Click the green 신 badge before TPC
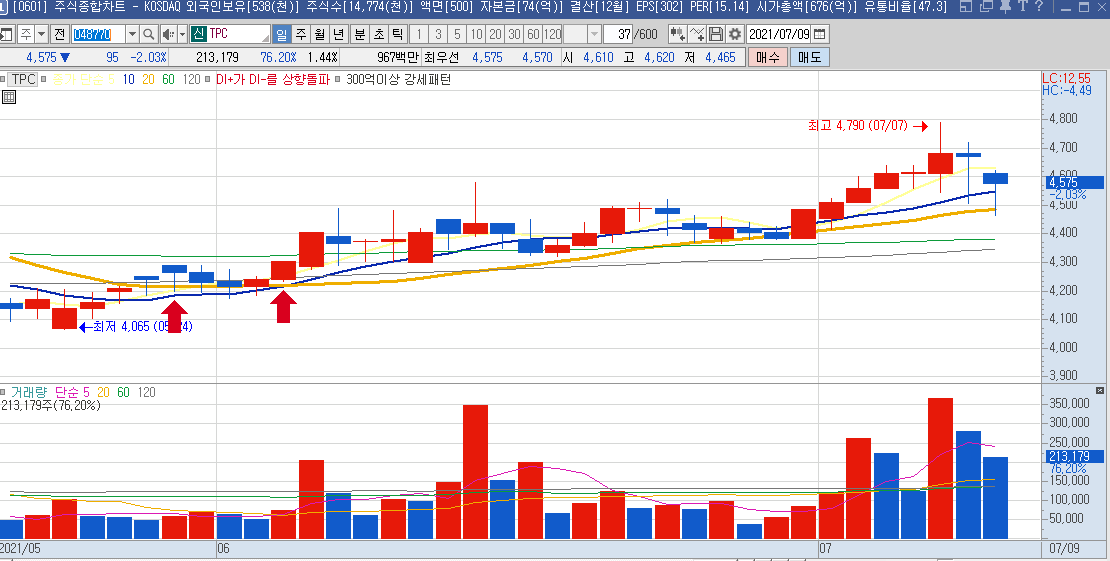The height and width of the screenshot is (561, 1110). click(198, 34)
